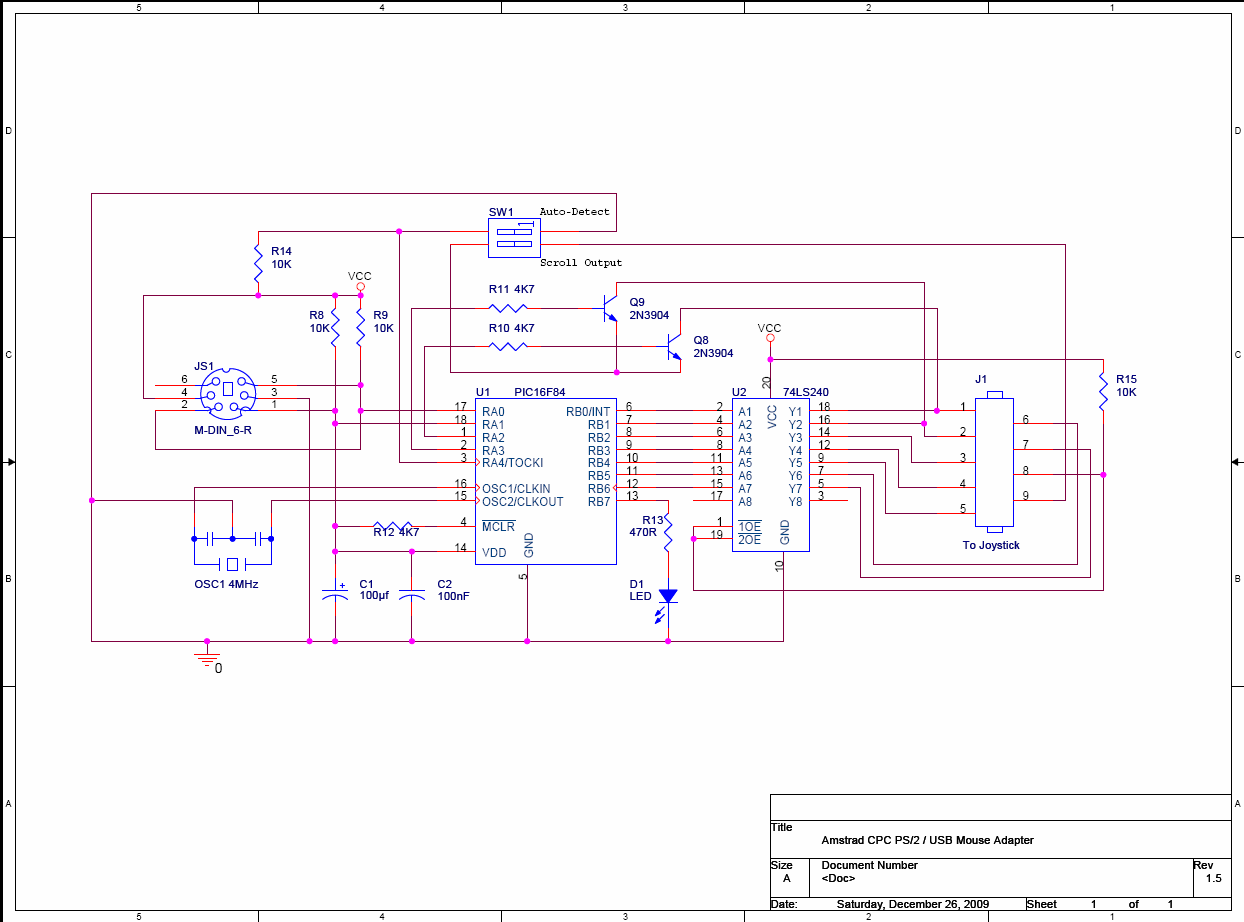The width and height of the screenshot is (1244, 922).
Task: Click the Y1 output pin name
Action: [795, 411]
